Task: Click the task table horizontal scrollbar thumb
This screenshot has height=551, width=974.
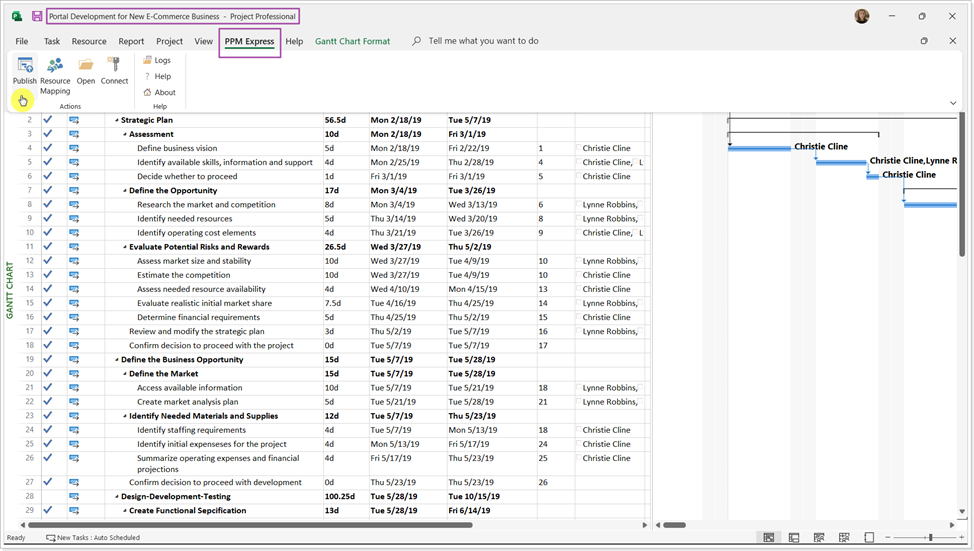Action: (x=250, y=525)
